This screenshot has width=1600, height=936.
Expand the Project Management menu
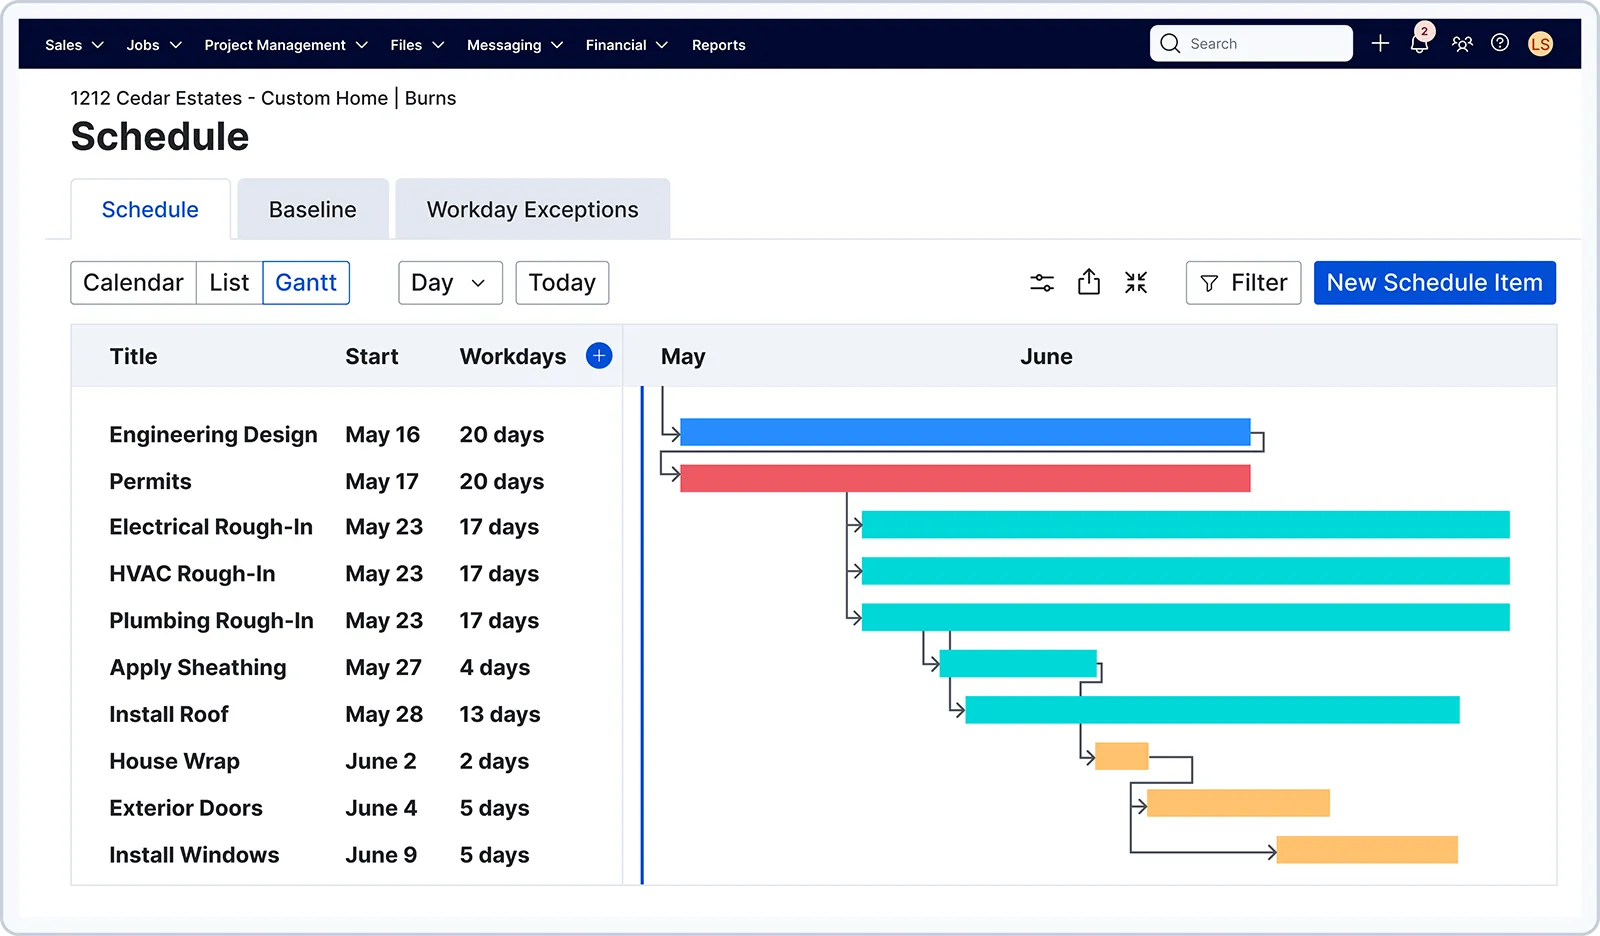pyautogui.click(x=286, y=45)
